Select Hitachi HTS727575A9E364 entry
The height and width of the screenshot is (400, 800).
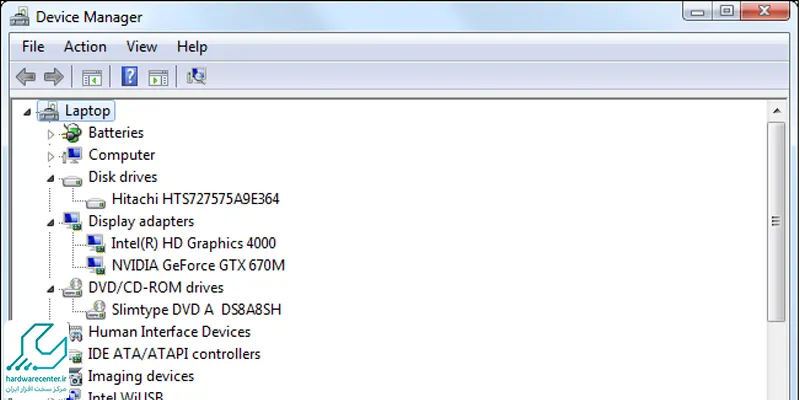tap(195, 199)
